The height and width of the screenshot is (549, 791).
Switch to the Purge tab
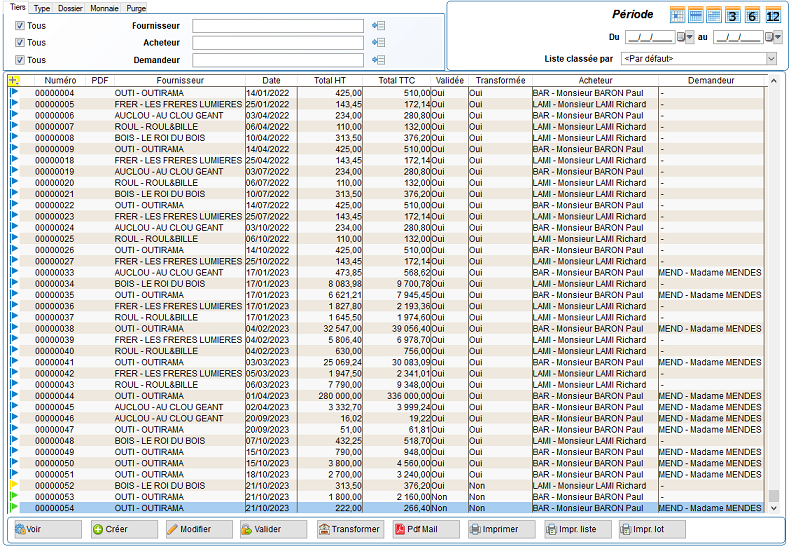click(136, 7)
